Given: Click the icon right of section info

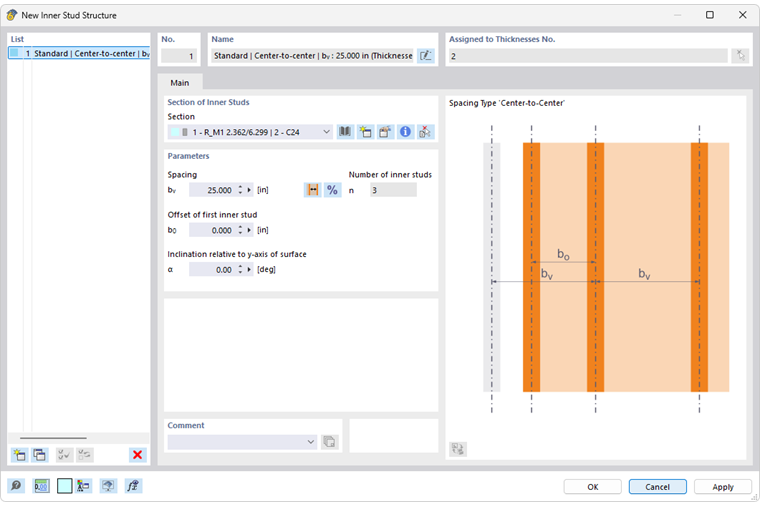Looking at the screenshot, I should [425, 132].
